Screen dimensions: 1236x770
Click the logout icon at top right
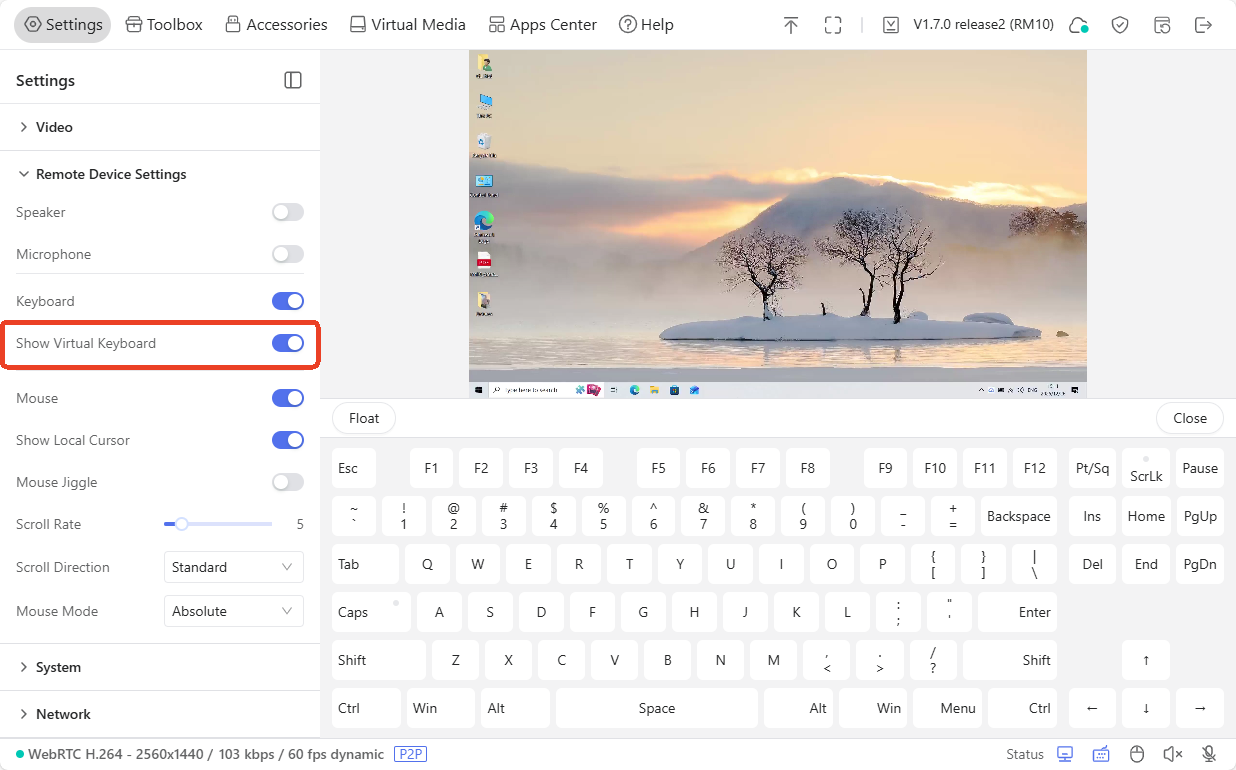[x=1204, y=24]
